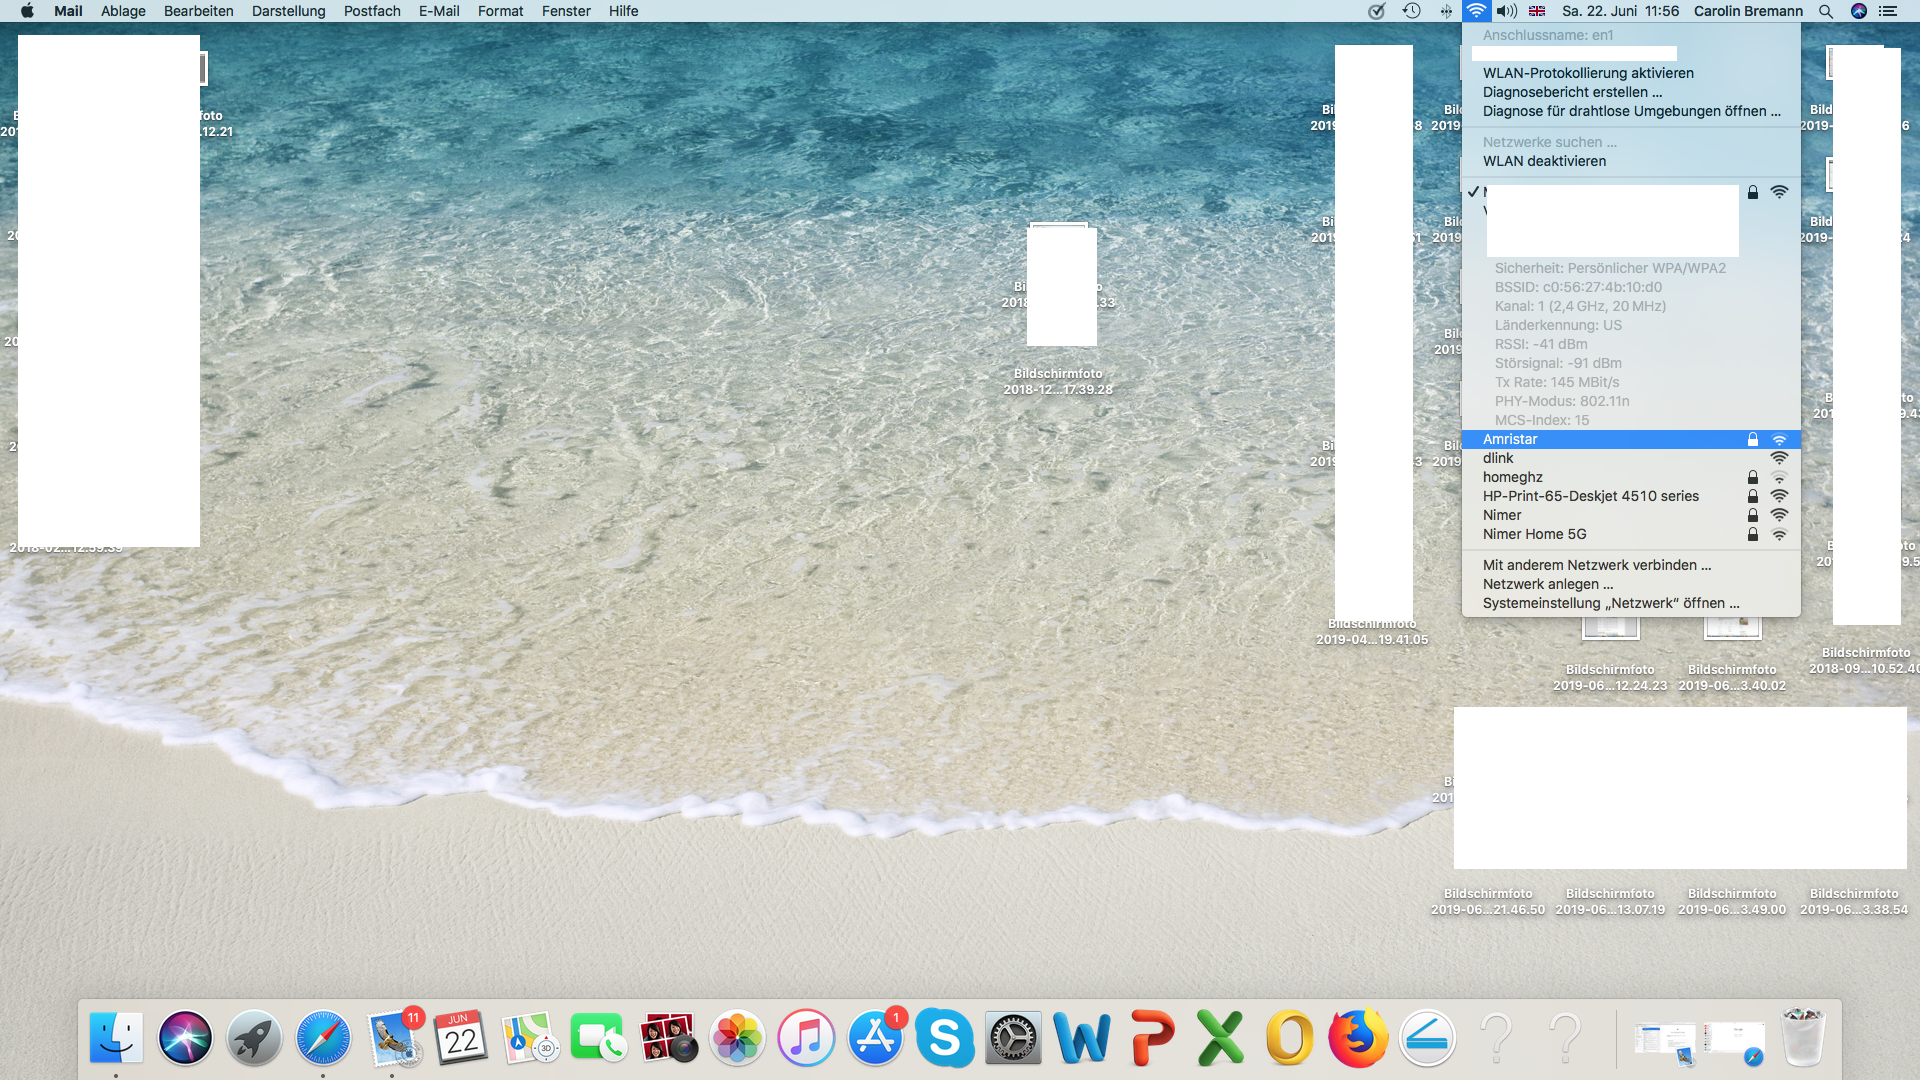Turn off Wi-Fi via WLAN deaktivieren

point(1544,161)
